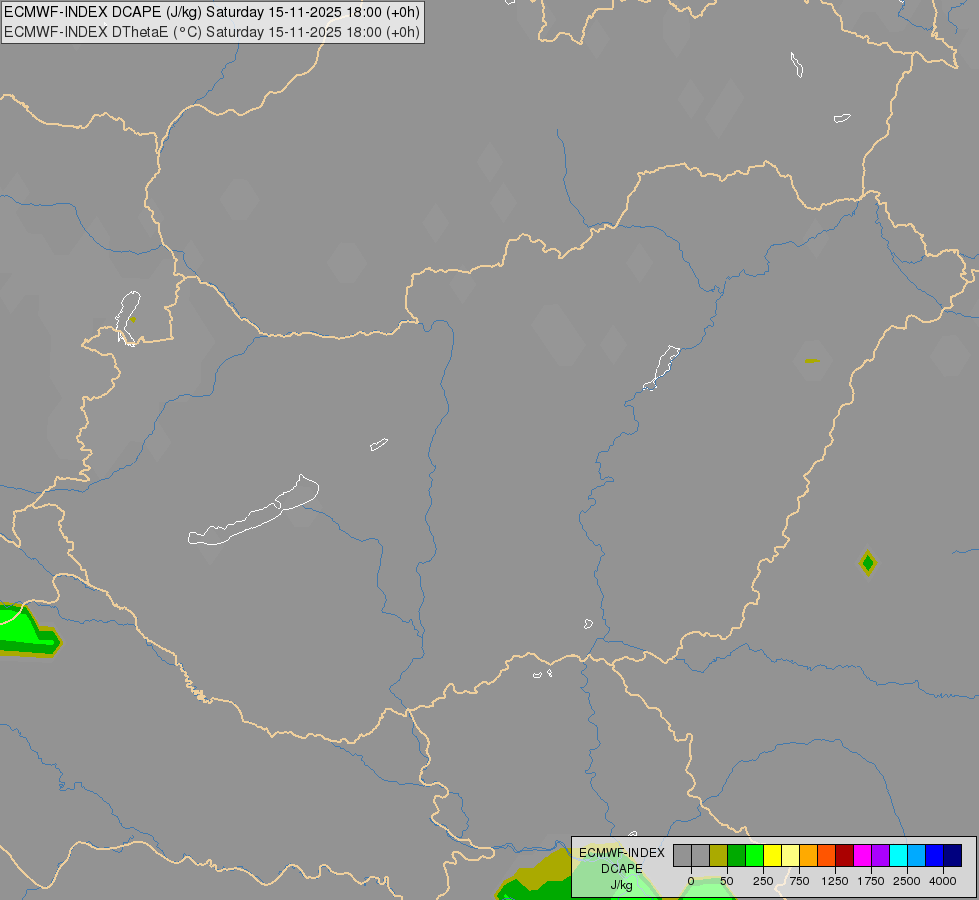Click the legend value 0
The height and width of the screenshot is (900, 979).
[x=691, y=881]
